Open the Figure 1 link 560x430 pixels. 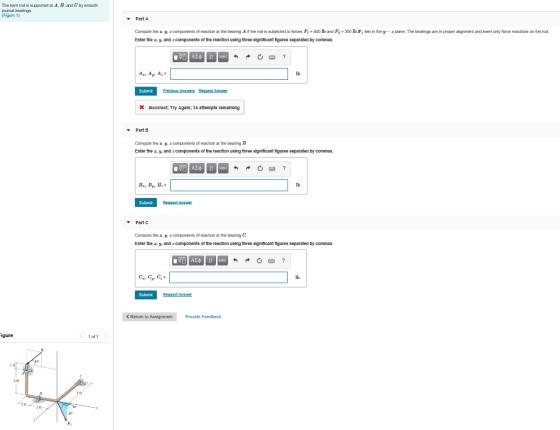[11, 15]
